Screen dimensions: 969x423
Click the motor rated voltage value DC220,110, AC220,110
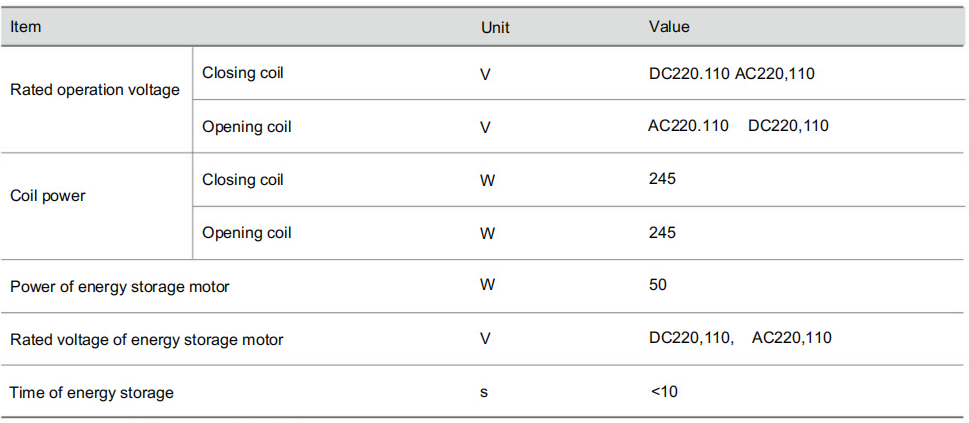point(740,338)
